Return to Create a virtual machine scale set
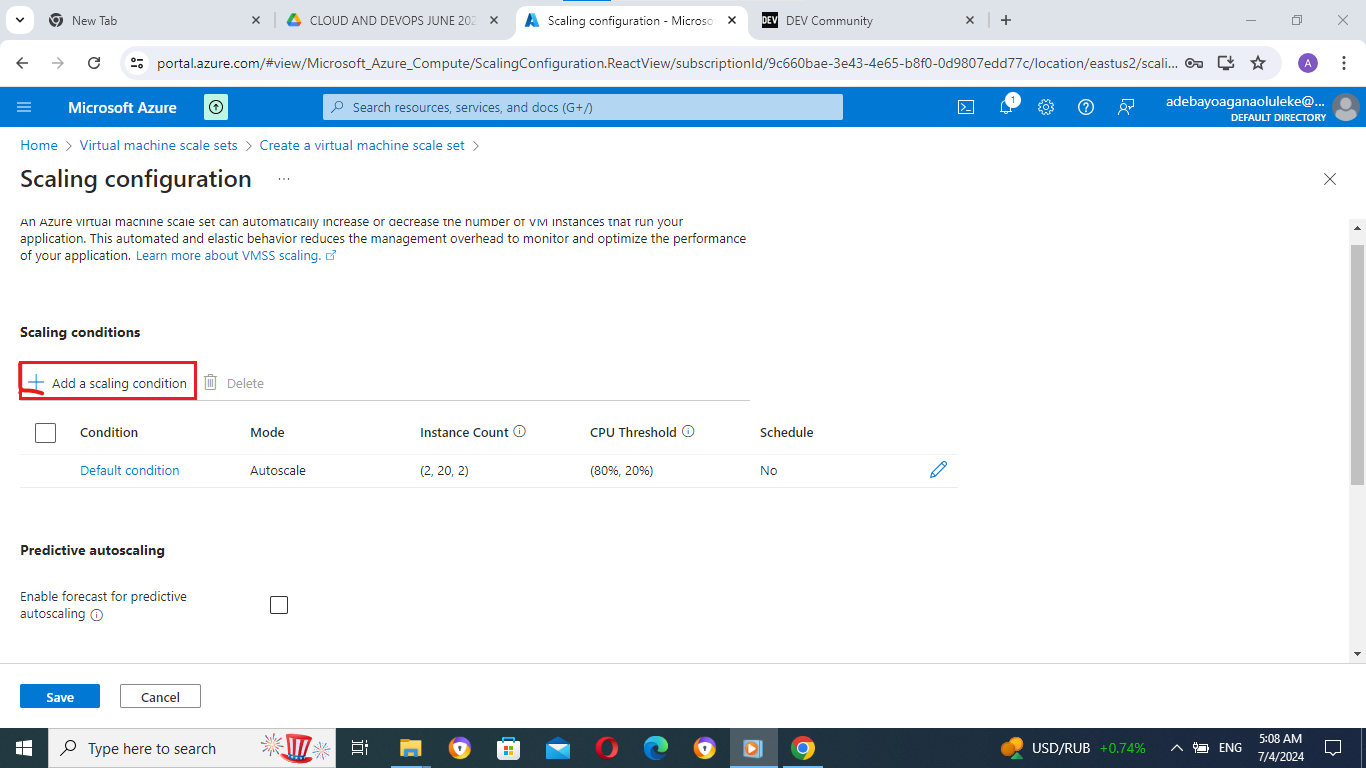This screenshot has width=1366, height=768. pyautogui.click(x=362, y=145)
